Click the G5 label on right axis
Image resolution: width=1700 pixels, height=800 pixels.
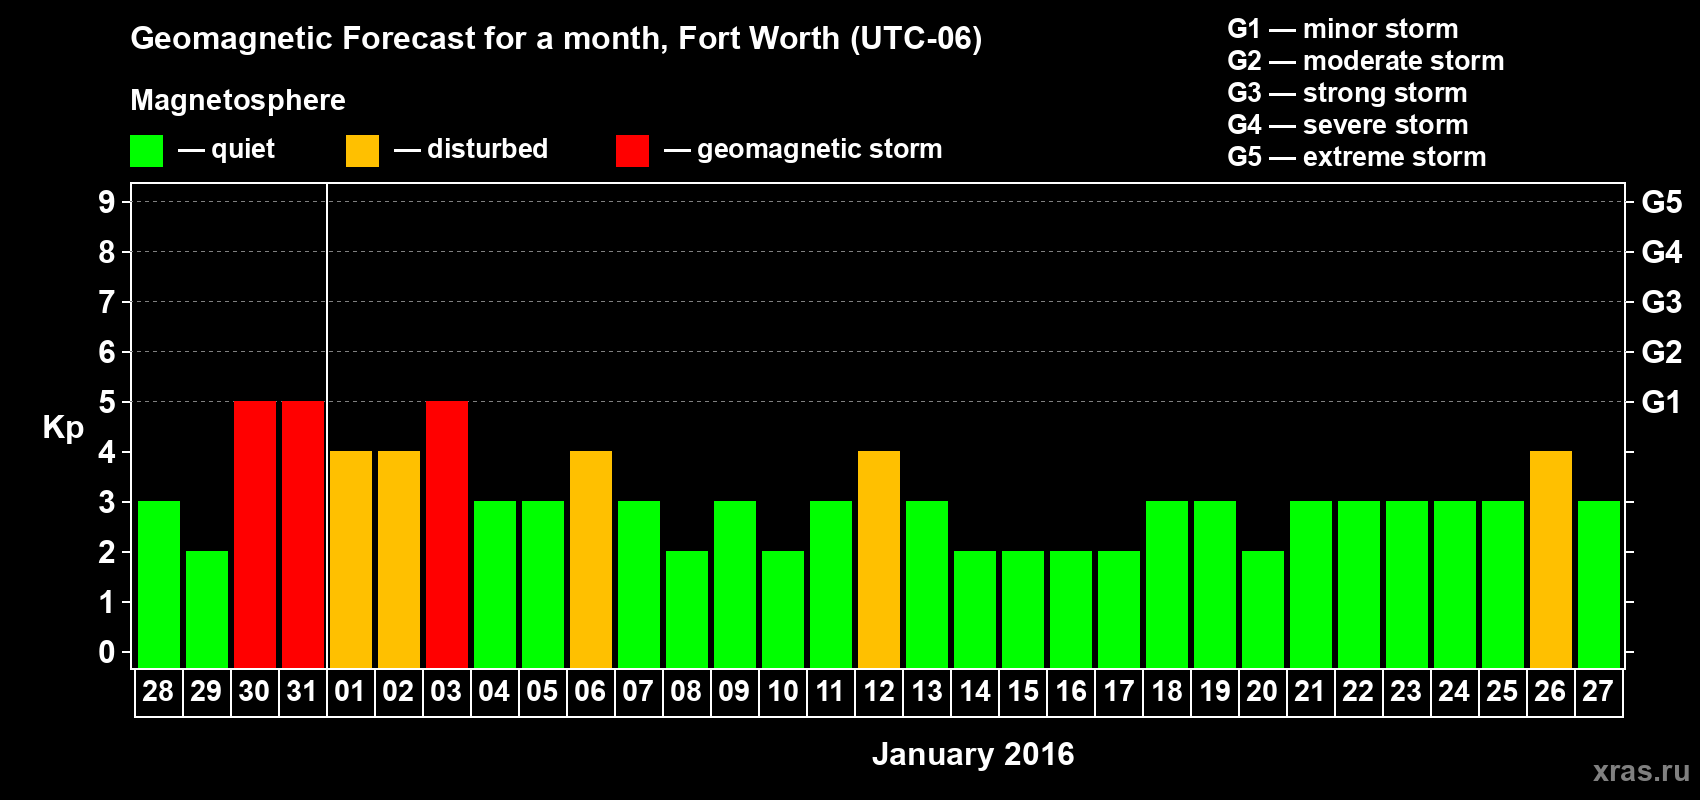(1662, 202)
